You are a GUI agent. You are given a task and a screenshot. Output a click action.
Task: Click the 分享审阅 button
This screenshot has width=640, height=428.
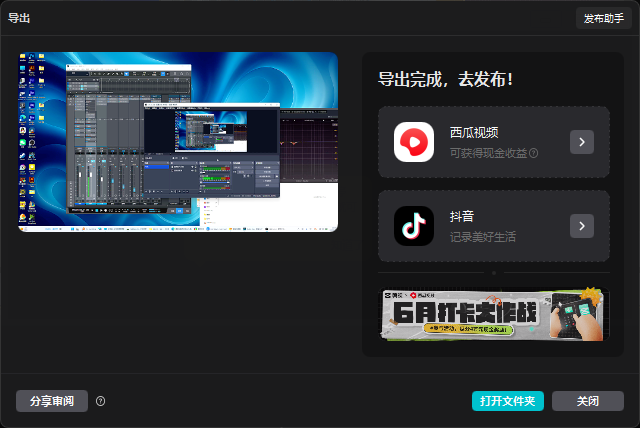(52, 401)
